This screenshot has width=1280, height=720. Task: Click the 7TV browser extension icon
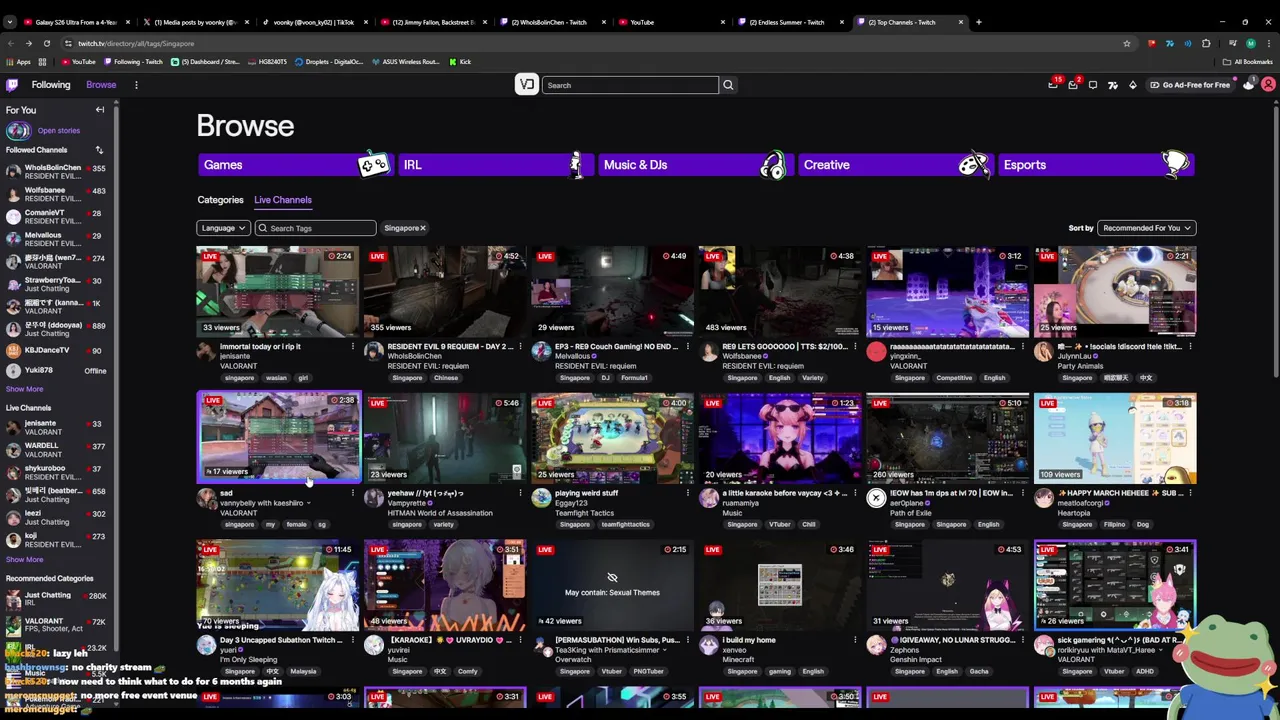1169,43
